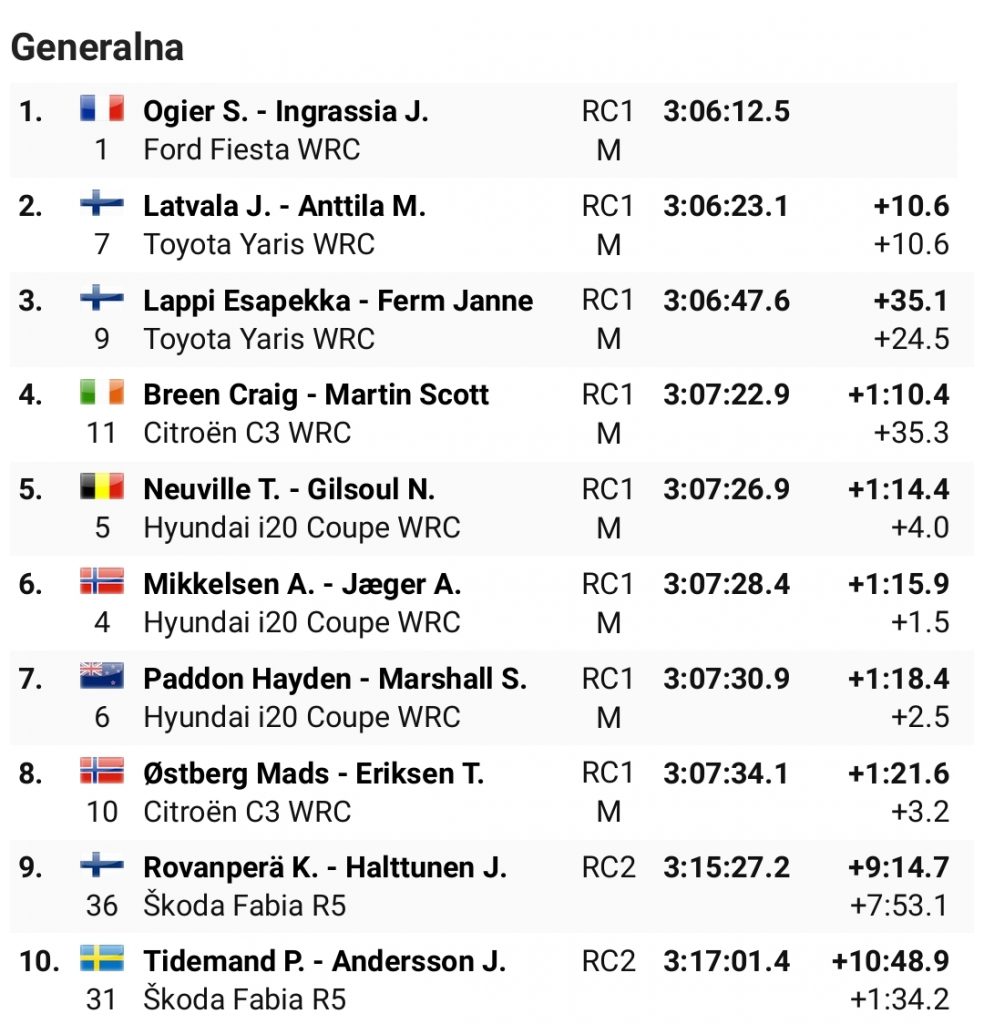Click the Norwegian flag beside Østberg Mads
Screen dimensions: 984x1024
click(102, 770)
